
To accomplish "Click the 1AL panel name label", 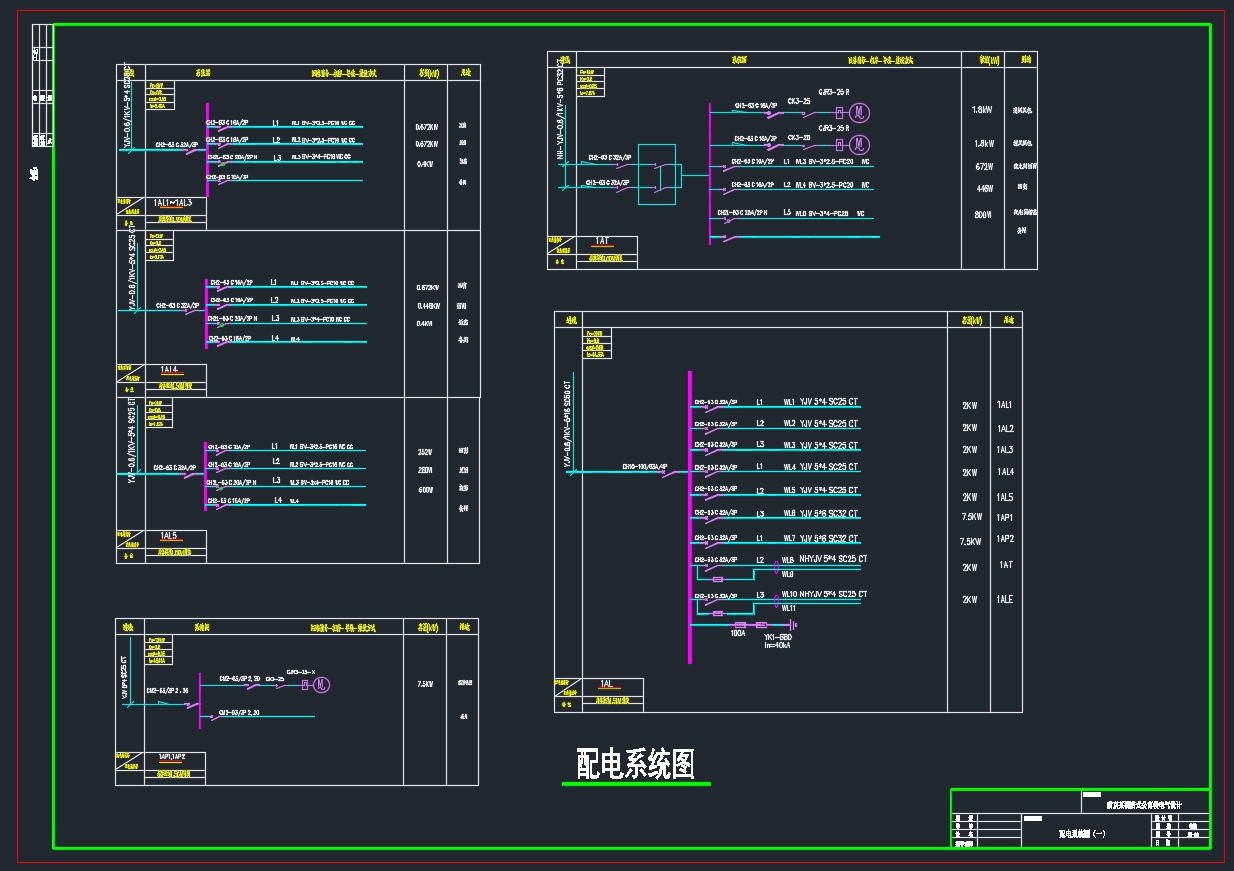I will (x=606, y=684).
